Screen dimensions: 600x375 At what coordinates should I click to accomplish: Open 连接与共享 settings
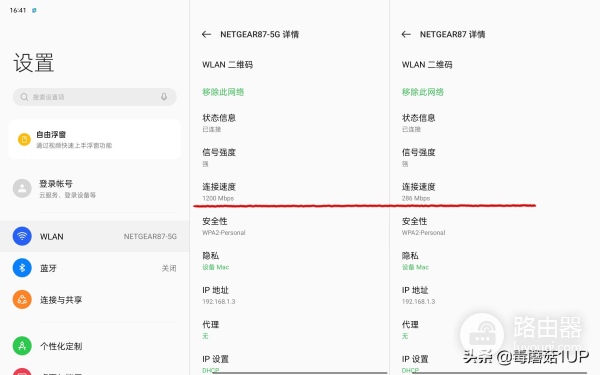95,300
